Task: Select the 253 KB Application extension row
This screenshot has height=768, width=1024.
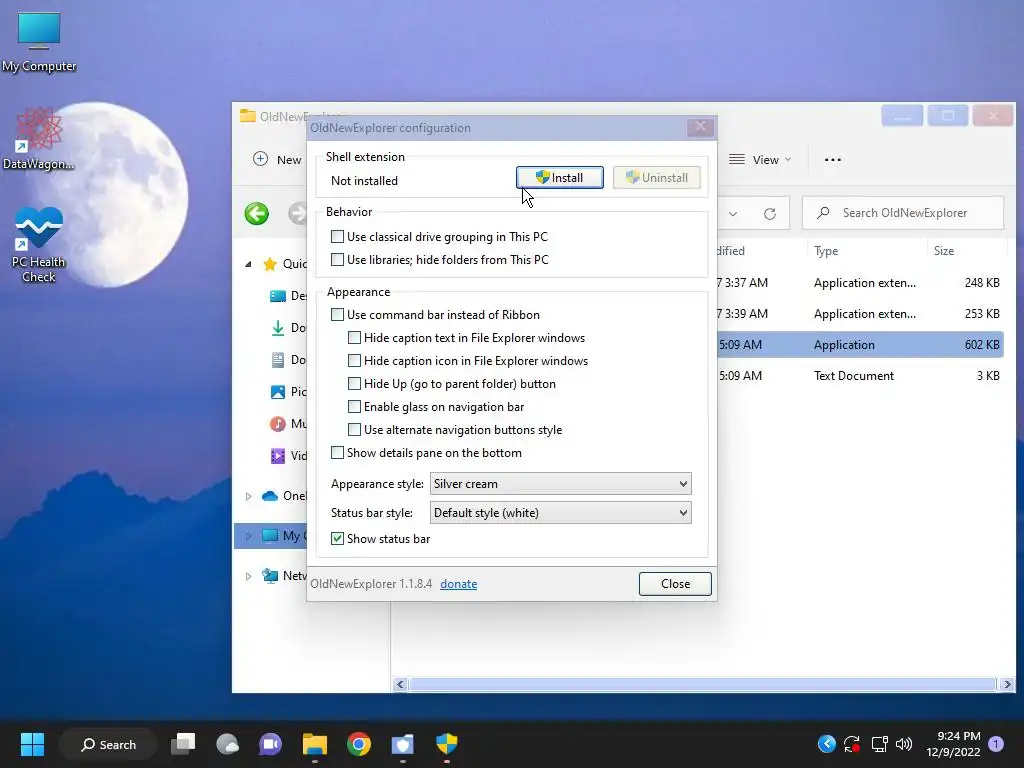Action: [860, 313]
